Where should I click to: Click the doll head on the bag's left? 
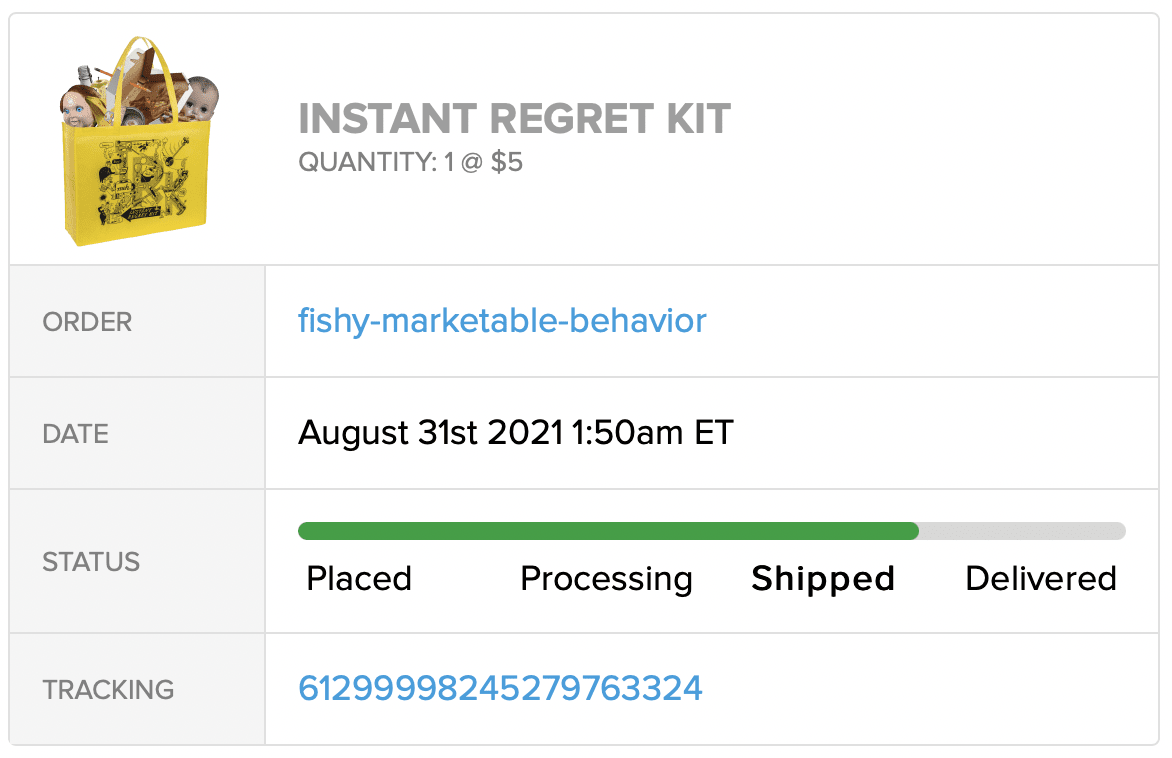pos(77,104)
